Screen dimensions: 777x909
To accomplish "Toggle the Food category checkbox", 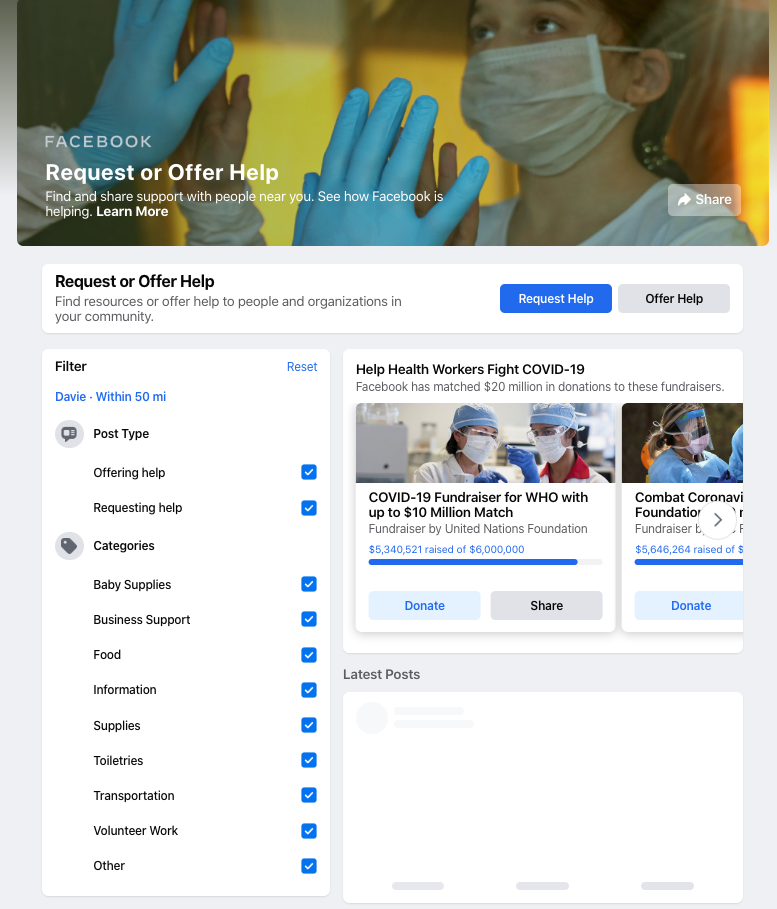I will coord(309,655).
